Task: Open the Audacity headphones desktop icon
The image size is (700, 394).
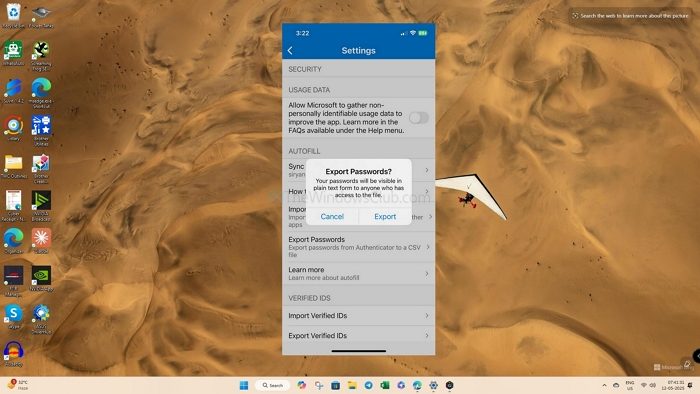Action: coord(13,354)
